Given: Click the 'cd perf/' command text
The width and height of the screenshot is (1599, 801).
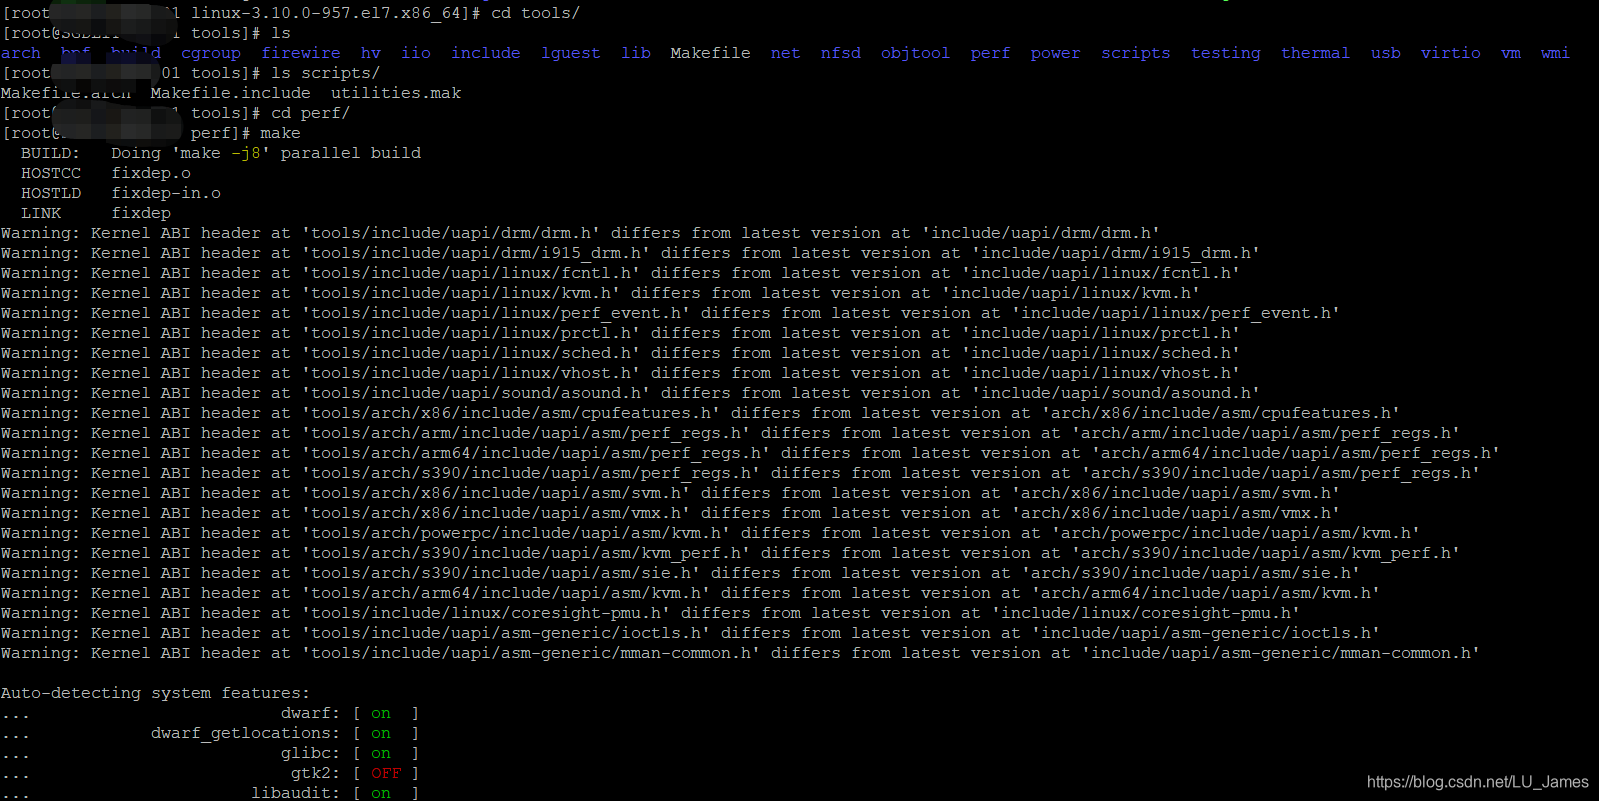Looking at the screenshot, I should click(311, 113).
